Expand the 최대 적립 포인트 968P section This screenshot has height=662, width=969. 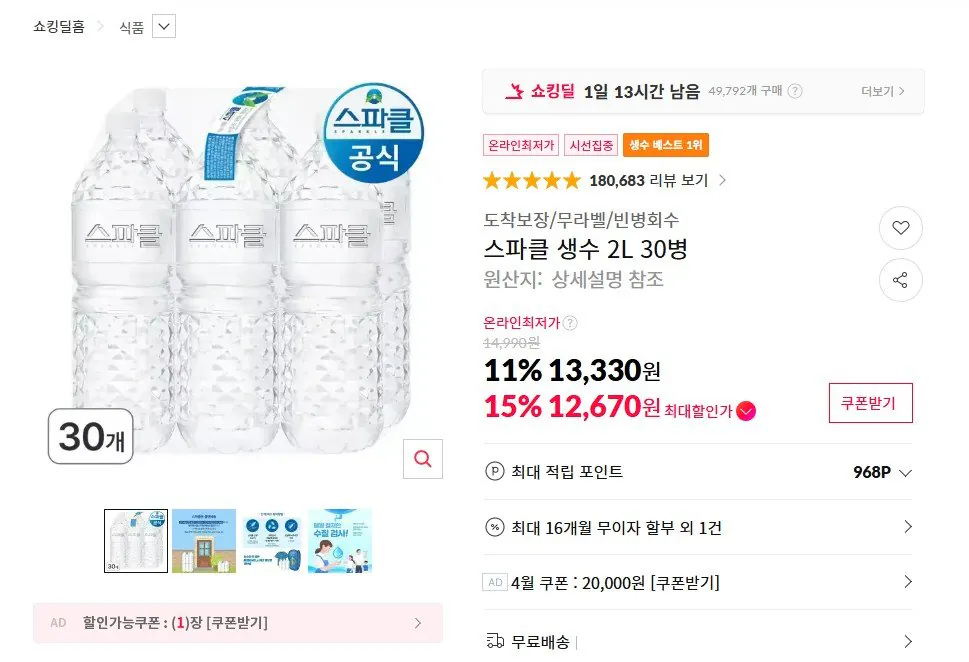[904, 471]
